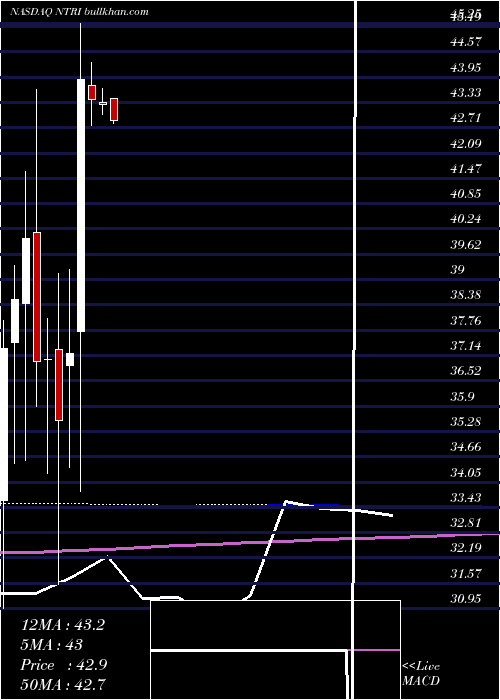Click the 43.33 price axis label
500x700 pixels.
[466, 93]
